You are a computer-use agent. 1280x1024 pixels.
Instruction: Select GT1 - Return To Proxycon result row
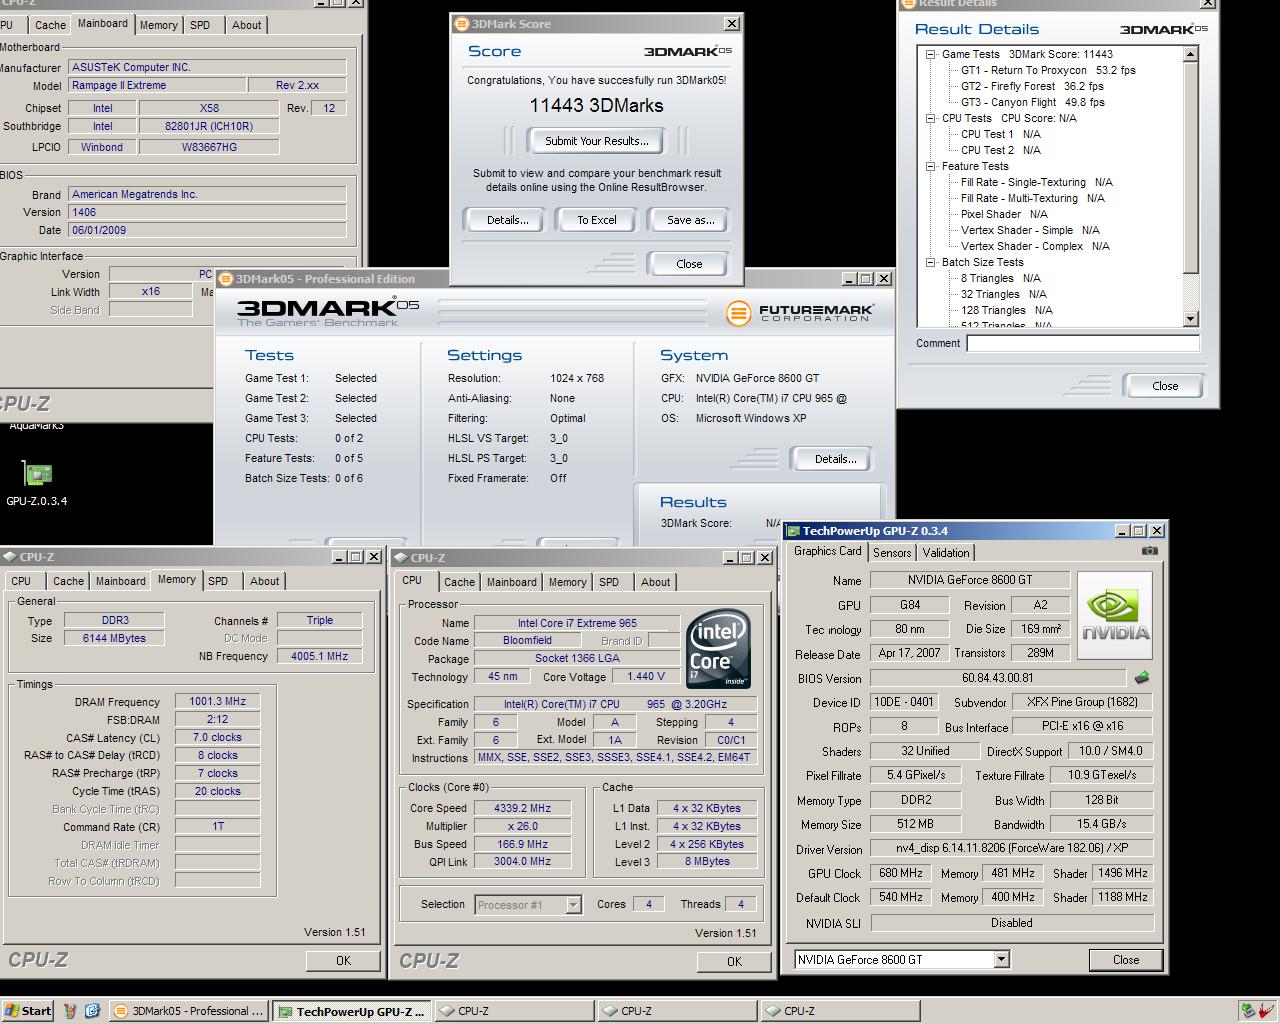(1048, 70)
